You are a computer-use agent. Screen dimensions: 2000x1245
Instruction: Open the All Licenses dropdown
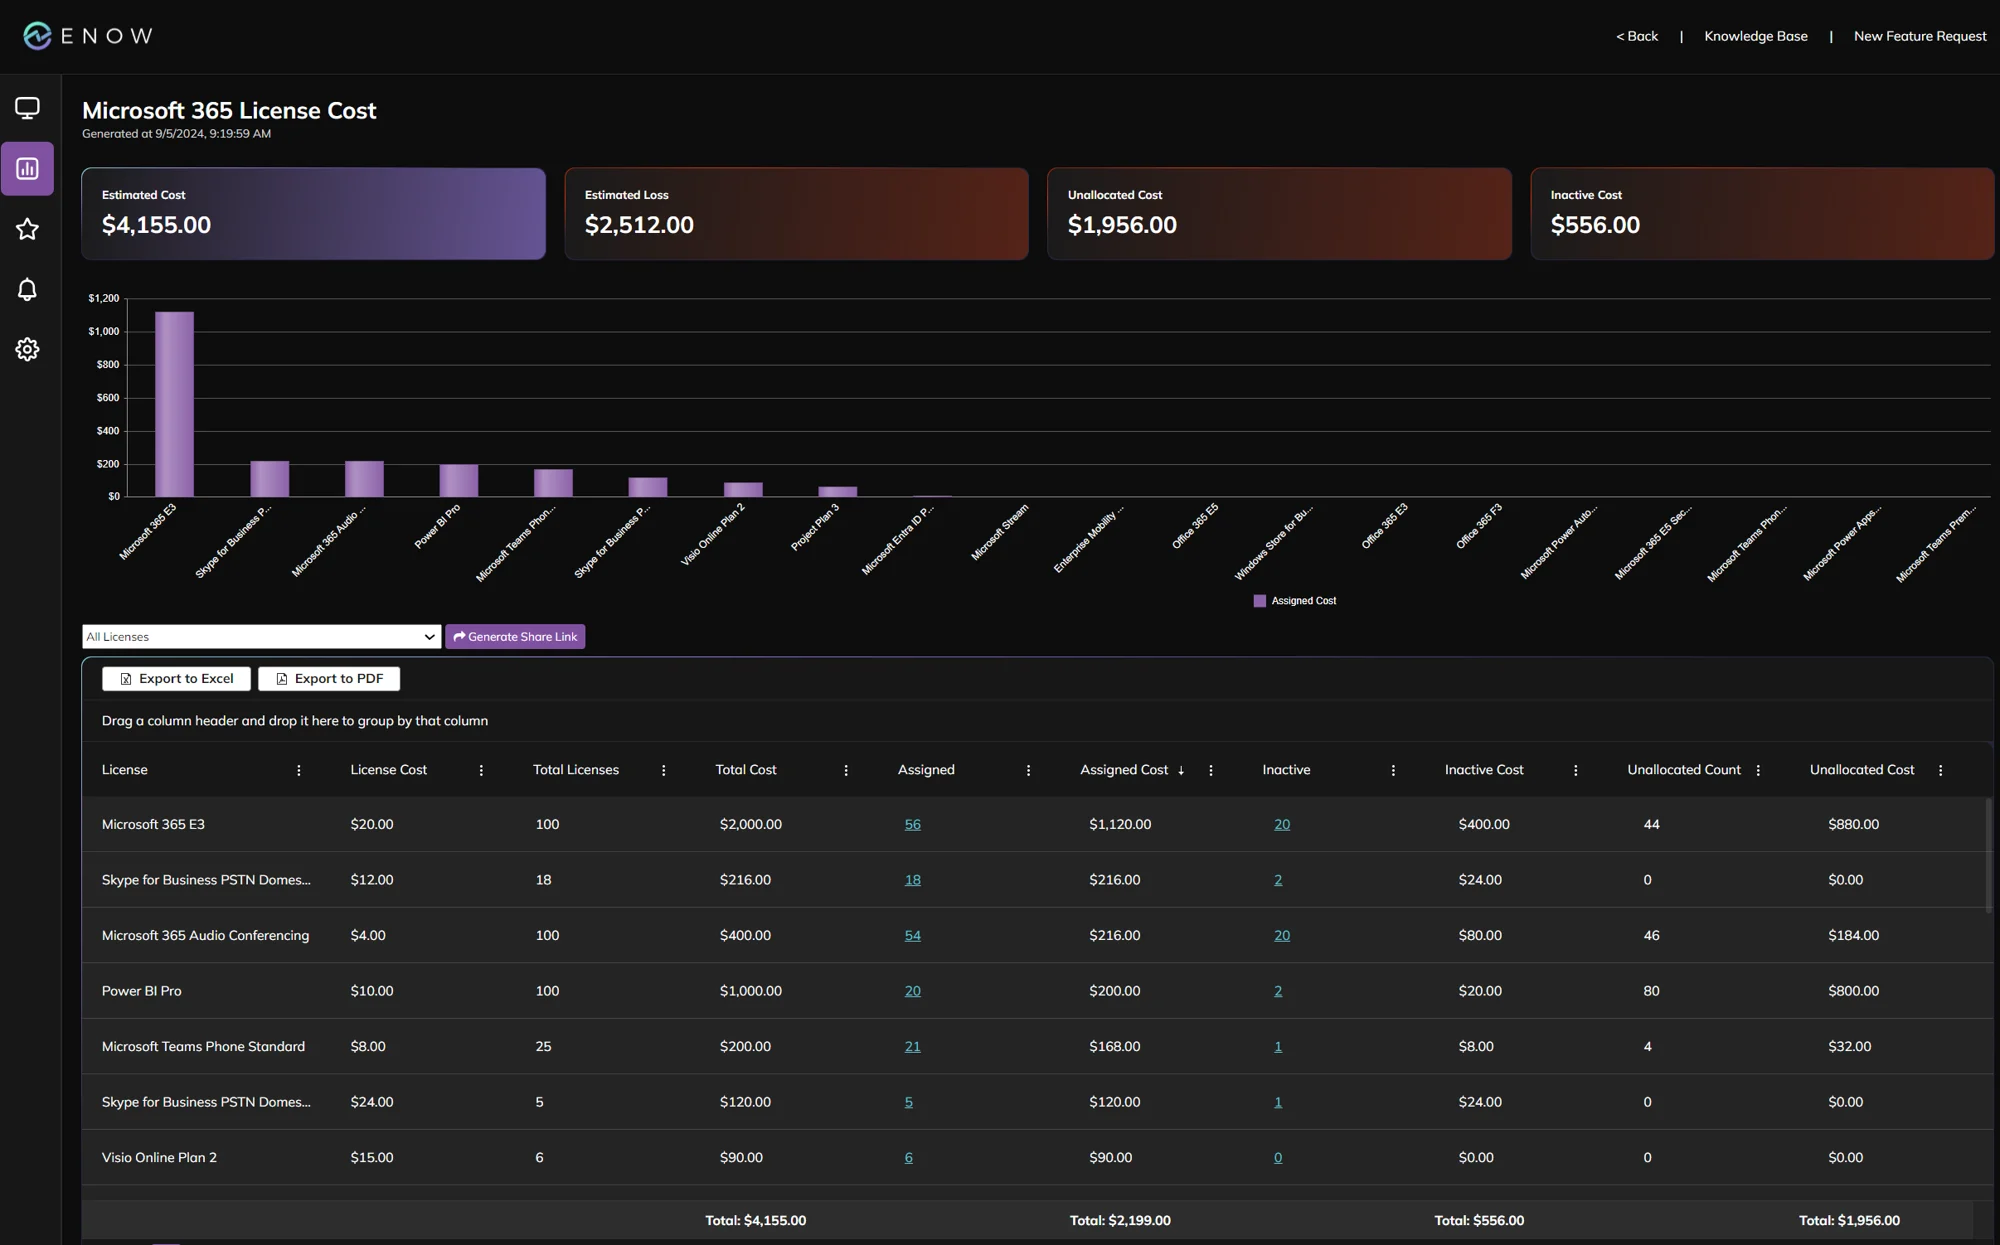pyautogui.click(x=261, y=636)
